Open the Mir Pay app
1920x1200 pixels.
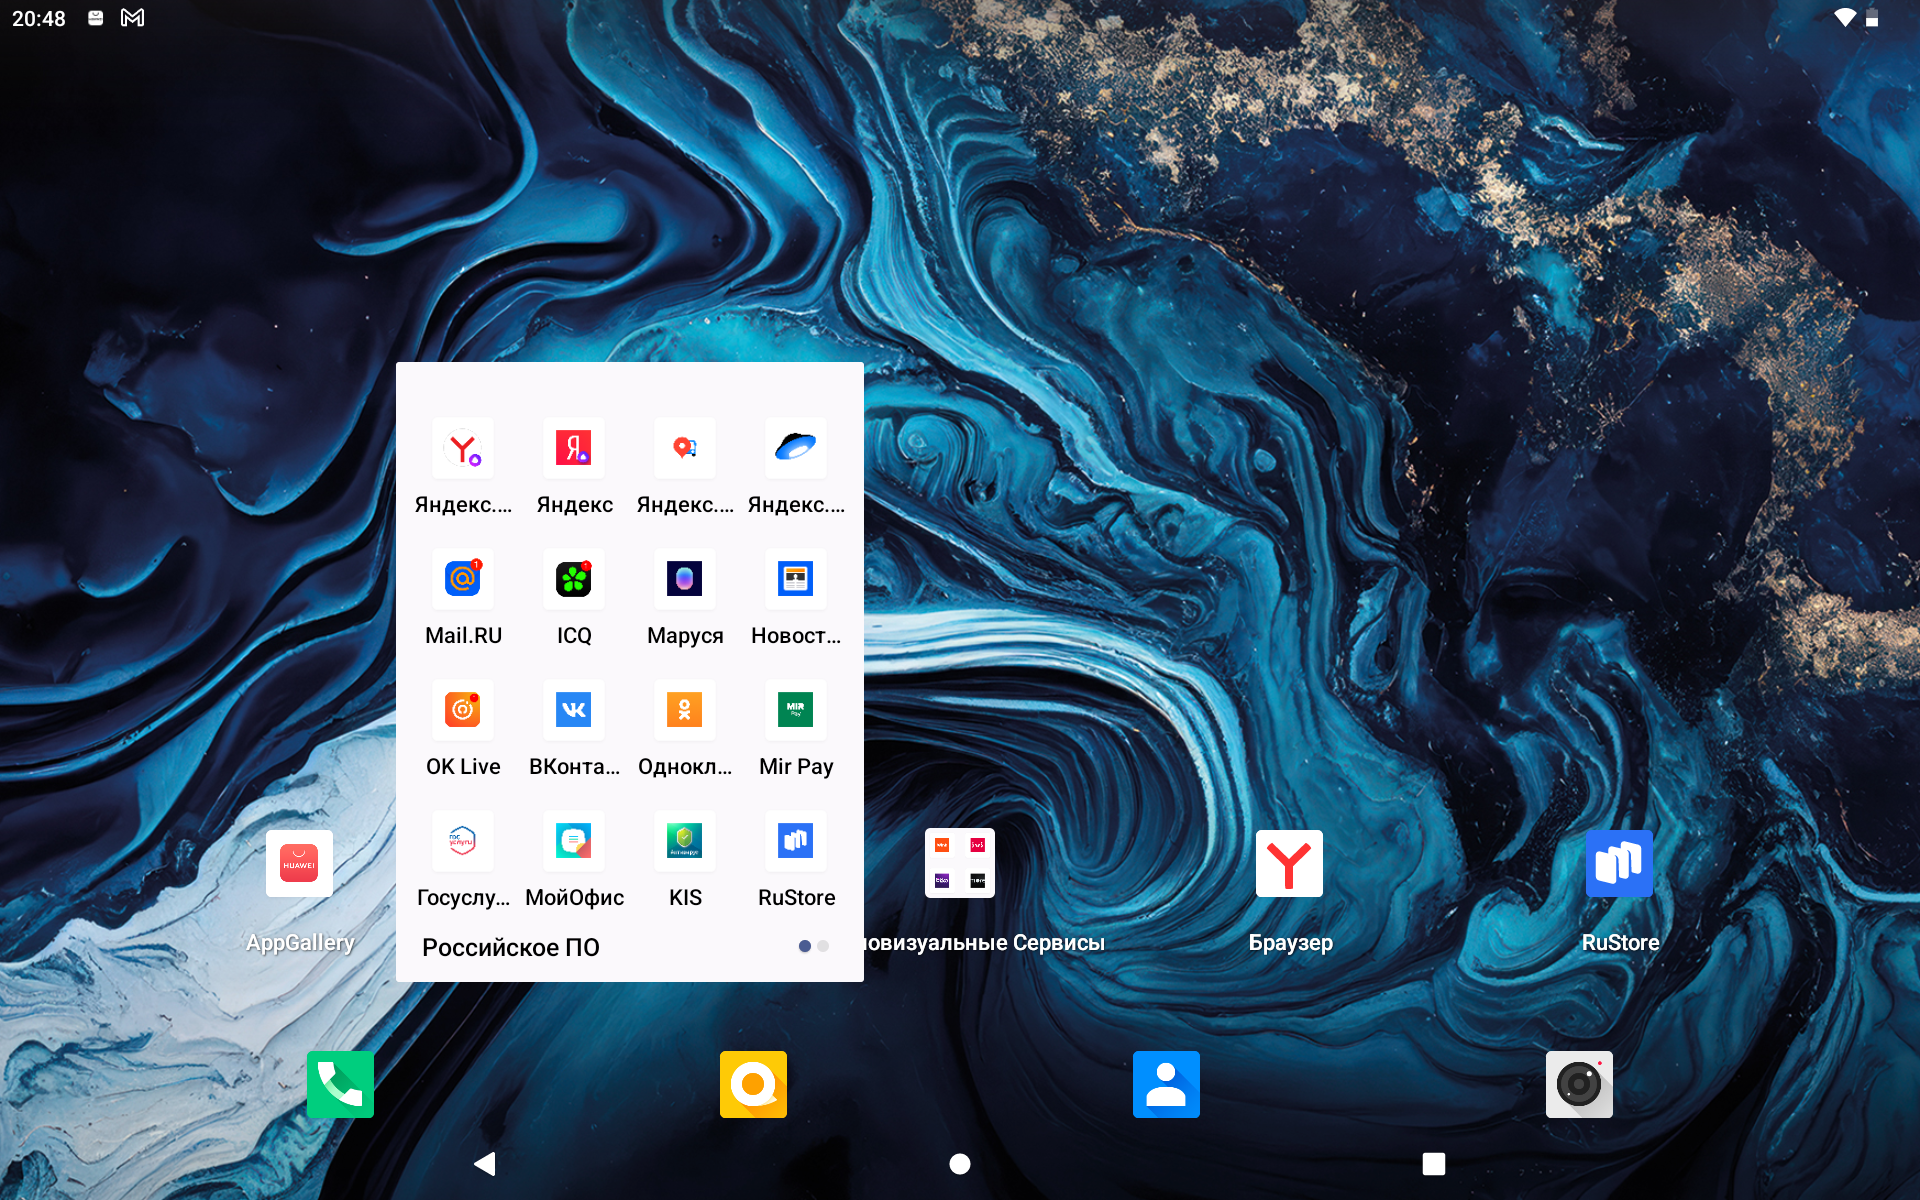pyautogui.click(x=796, y=710)
